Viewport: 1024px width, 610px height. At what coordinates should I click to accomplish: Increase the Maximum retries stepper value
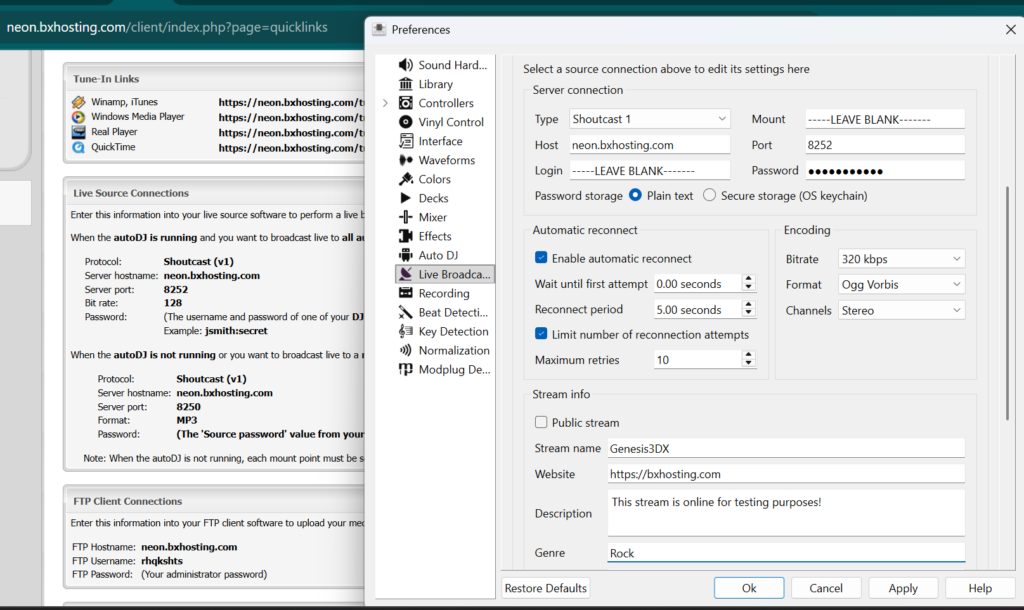pos(748,355)
